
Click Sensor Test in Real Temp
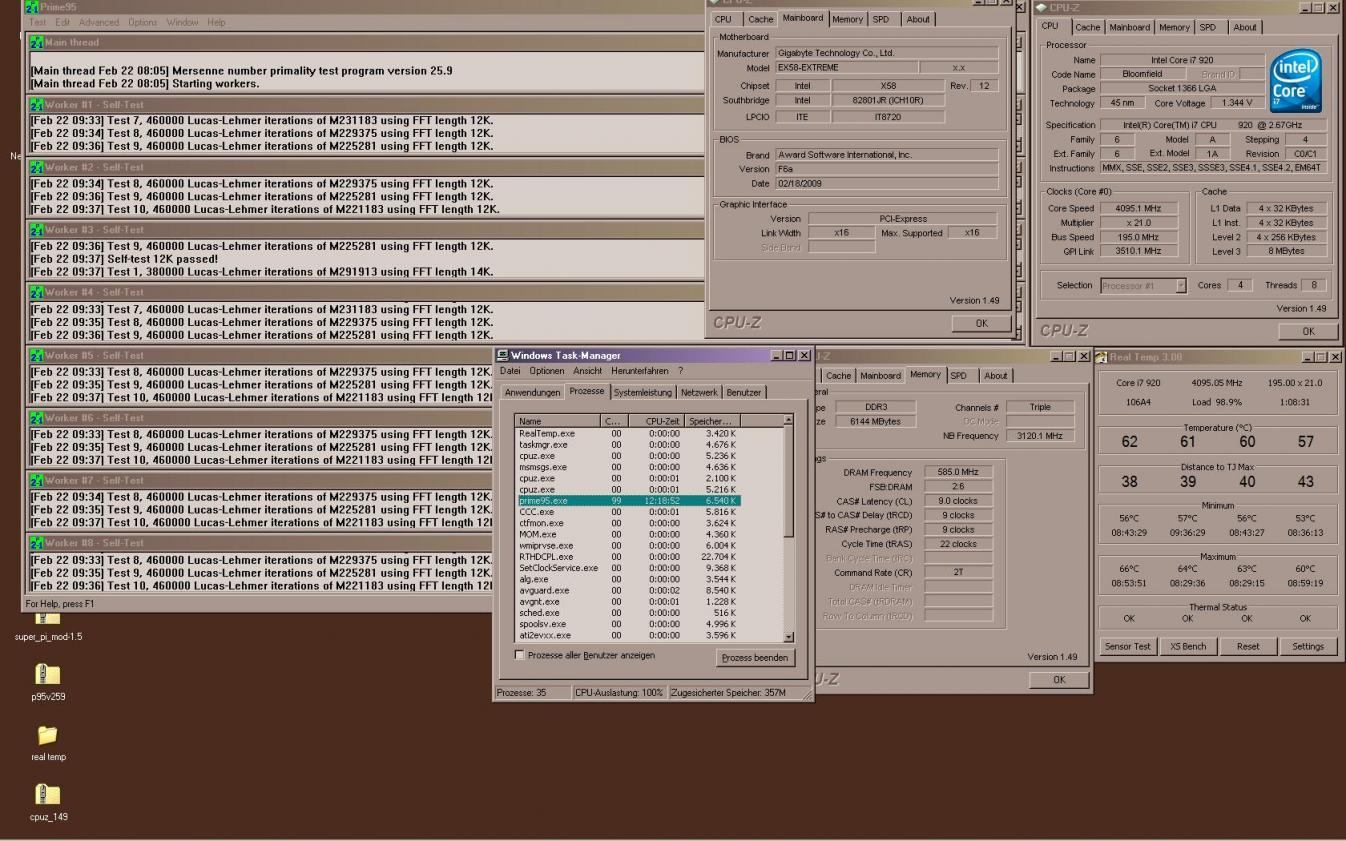[1127, 646]
